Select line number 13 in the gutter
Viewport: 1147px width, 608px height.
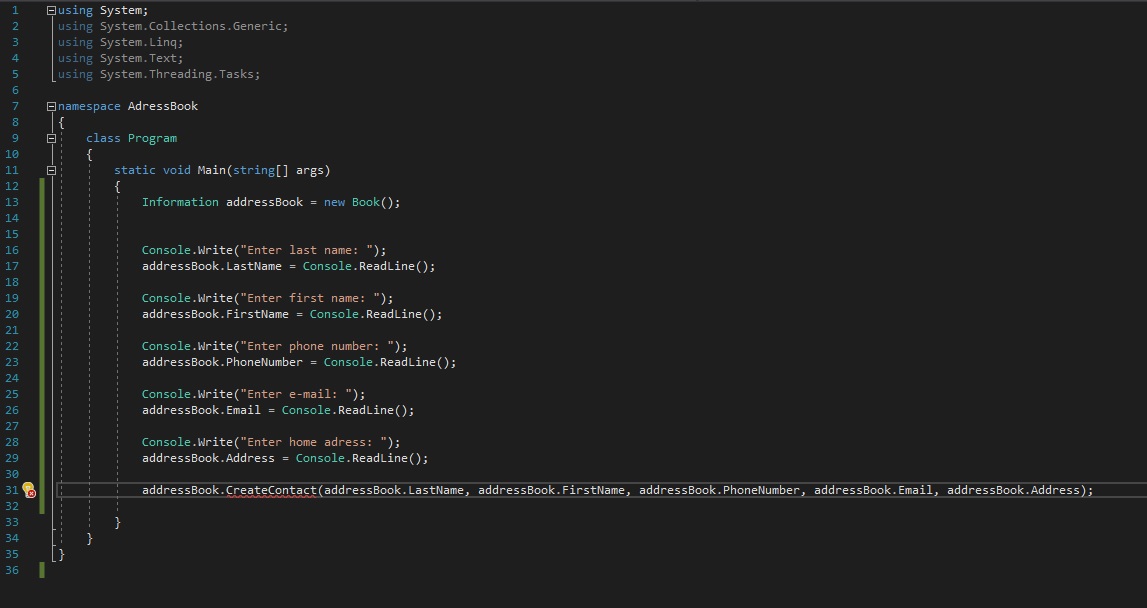point(12,203)
